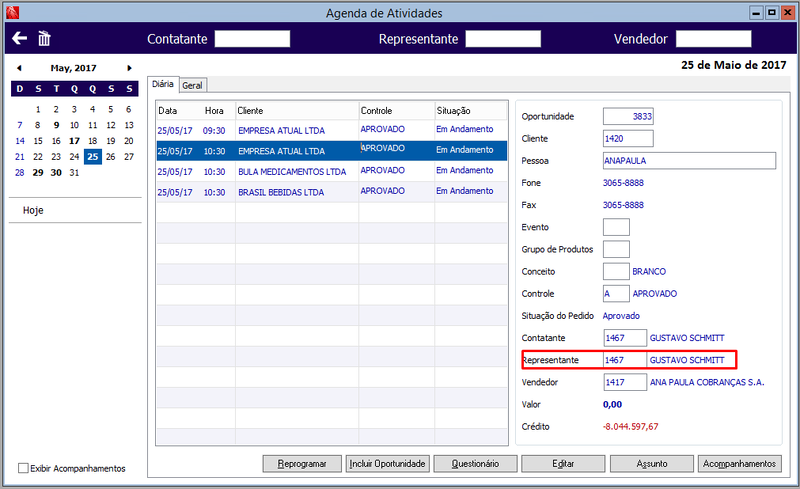800x489 pixels.
Task: Click the 25 de Maio de 2017 date heading
Action: click(x=734, y=65)
